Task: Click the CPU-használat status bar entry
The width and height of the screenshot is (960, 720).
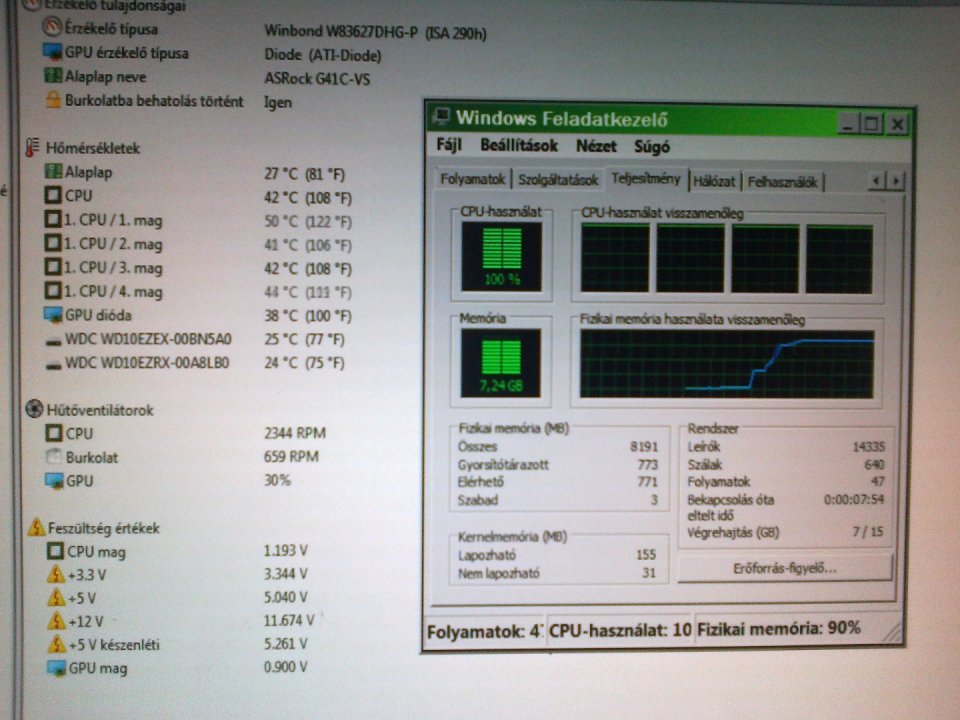Action: [x=620, y=630]
